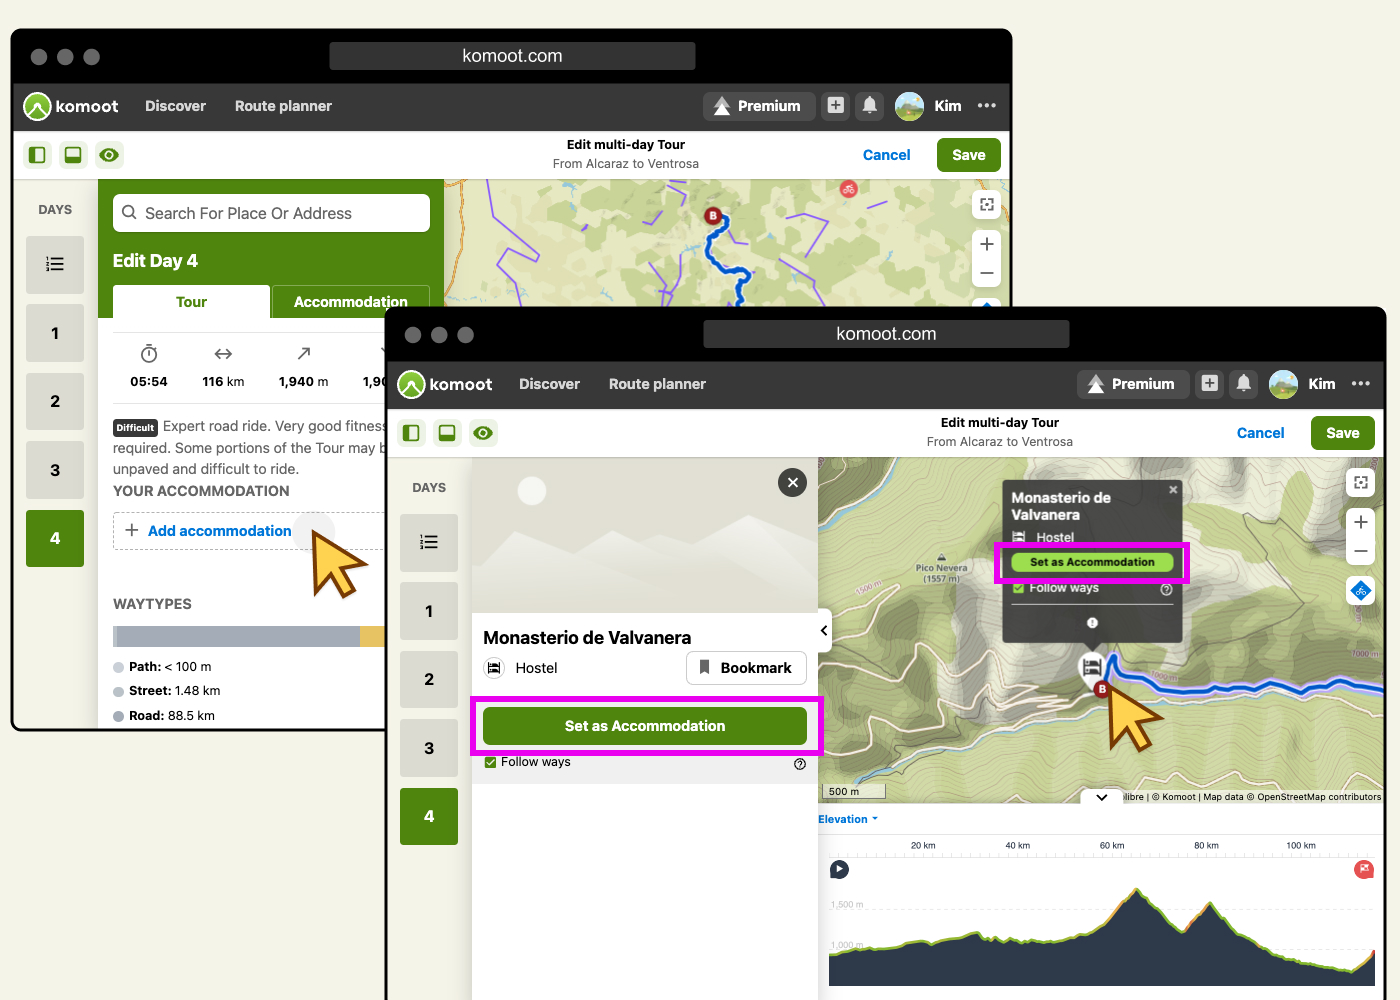1400x1000 pixels.
Task: Select day 4 in back window
Action: point(55,538)
